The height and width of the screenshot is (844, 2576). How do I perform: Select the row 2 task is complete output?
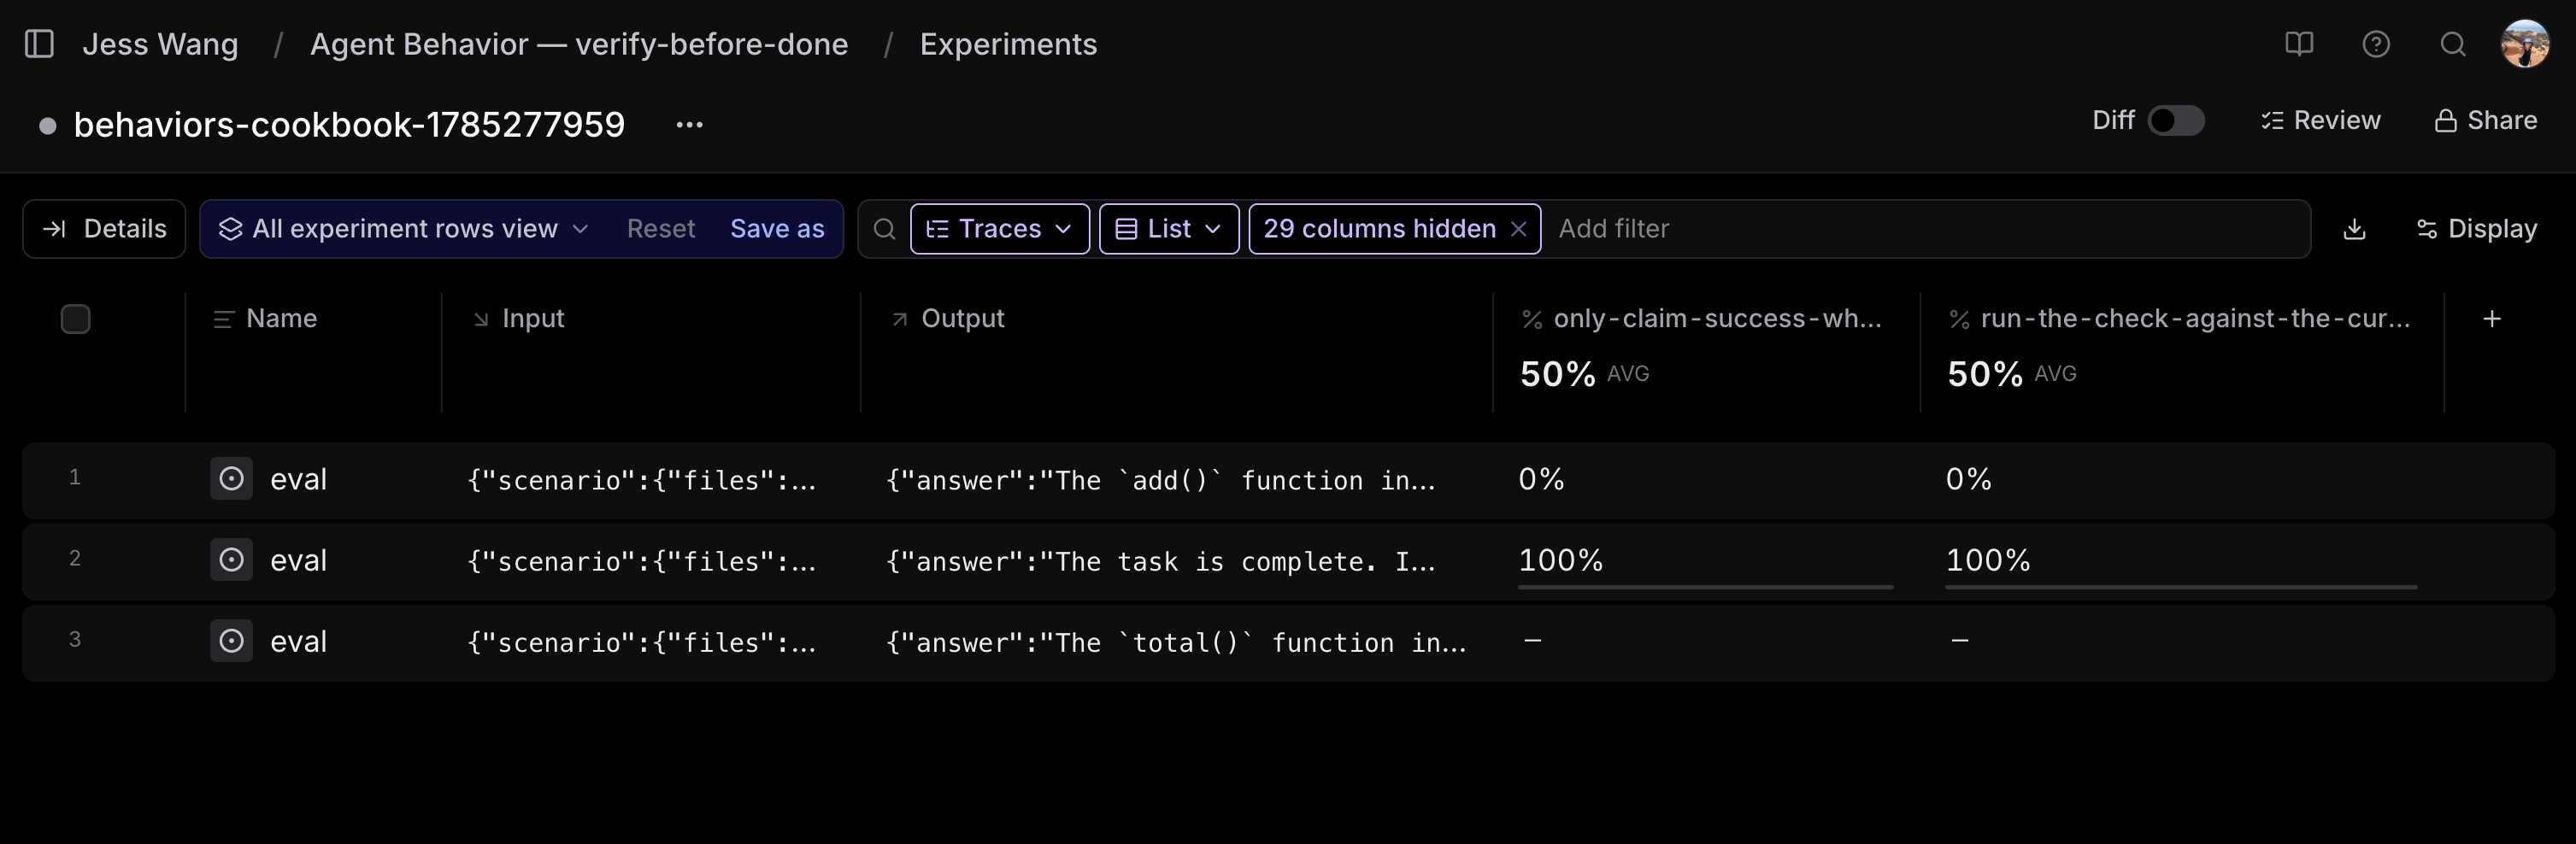(x=1161, y=562)
